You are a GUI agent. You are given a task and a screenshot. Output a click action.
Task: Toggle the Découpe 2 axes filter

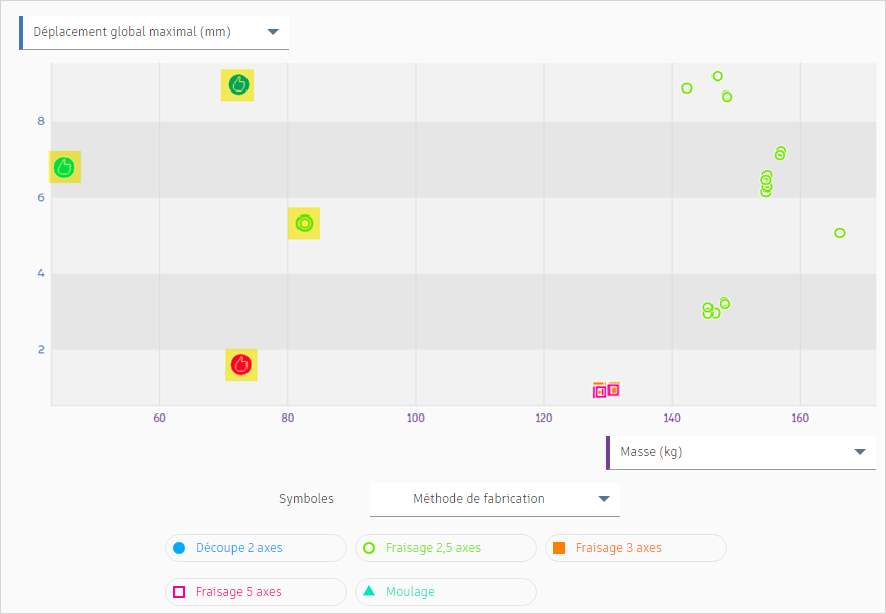point(256,548)
